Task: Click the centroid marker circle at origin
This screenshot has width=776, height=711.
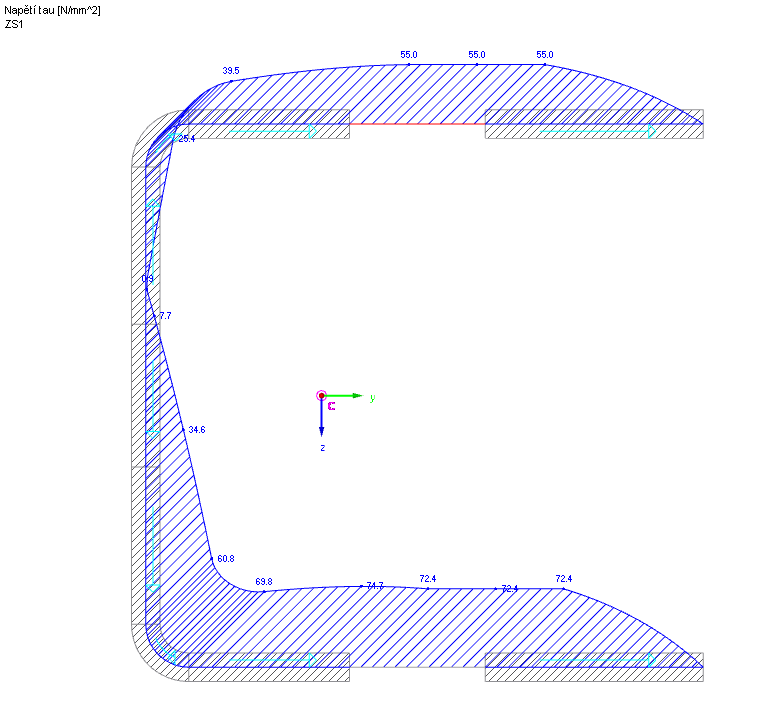Action: pos(321,396)
